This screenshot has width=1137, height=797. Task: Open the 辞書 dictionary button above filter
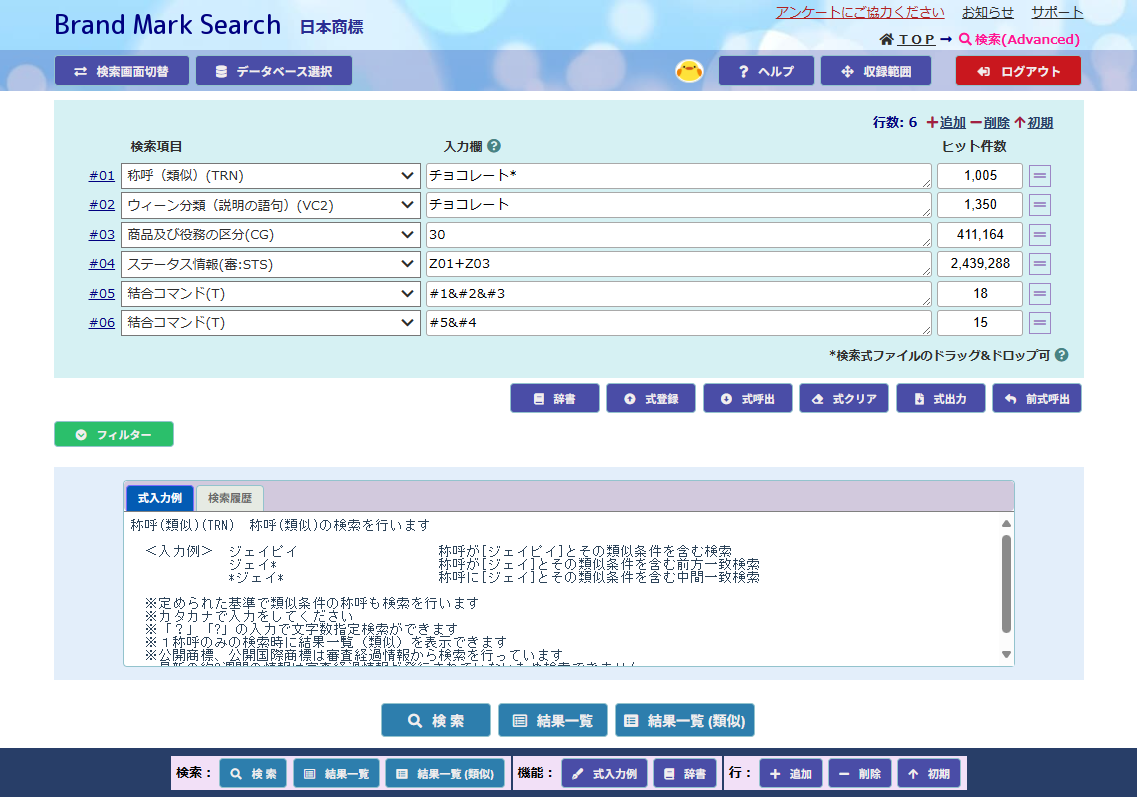[x=555, y=398]
